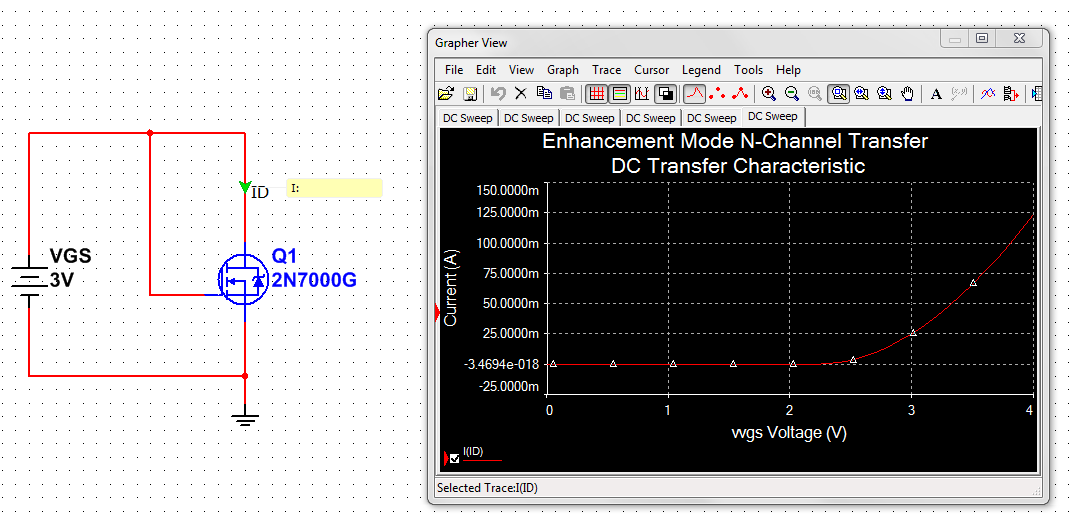The height and width of the screenshot is (524, 1073).
Task: Toggle the legend display button
Action: click(619, 94)
